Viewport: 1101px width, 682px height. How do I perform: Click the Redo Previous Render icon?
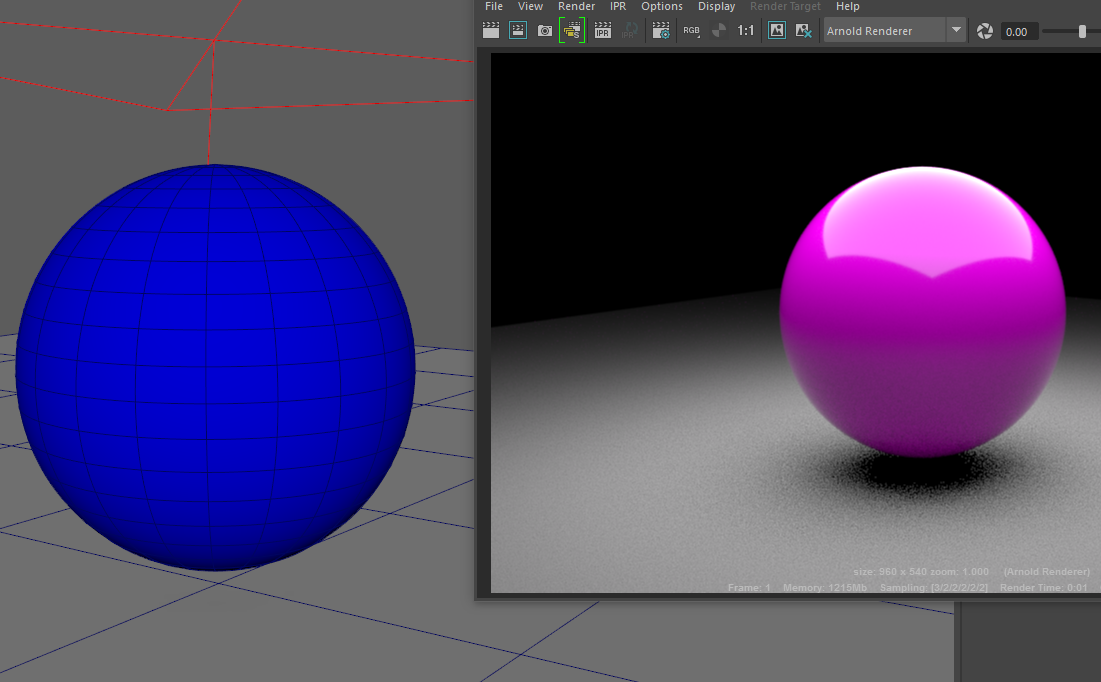coord(491,30)
